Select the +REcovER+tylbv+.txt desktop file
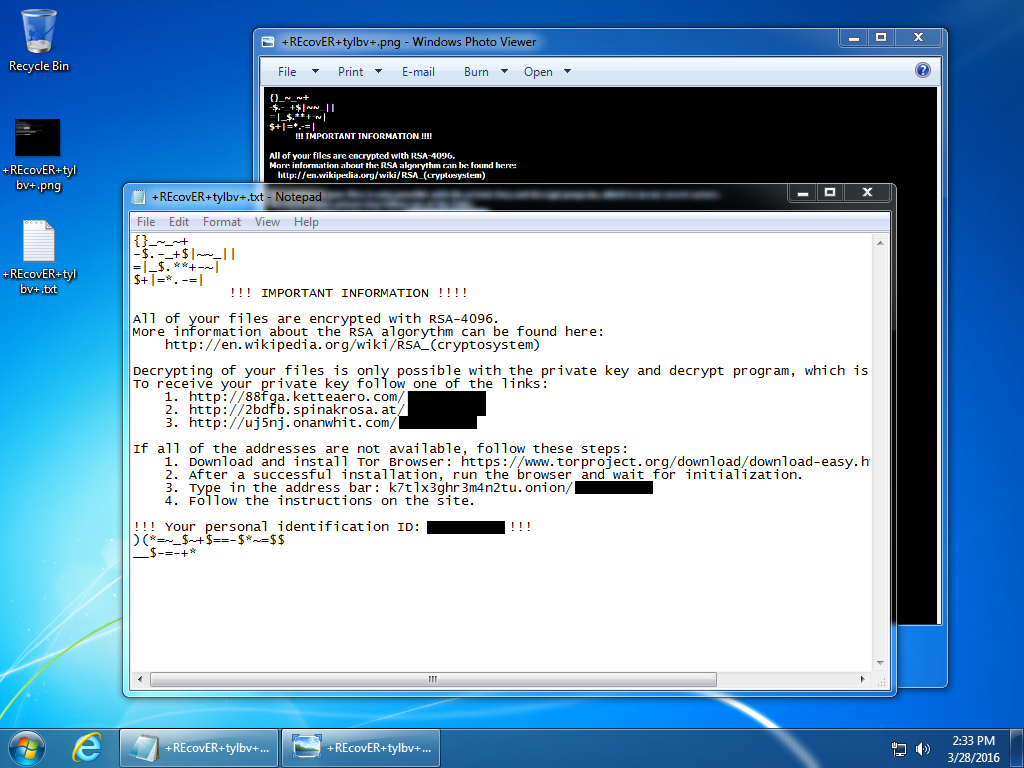This screenshot has width=1024, height=768. pyautogui.click(x=38, y=256)
